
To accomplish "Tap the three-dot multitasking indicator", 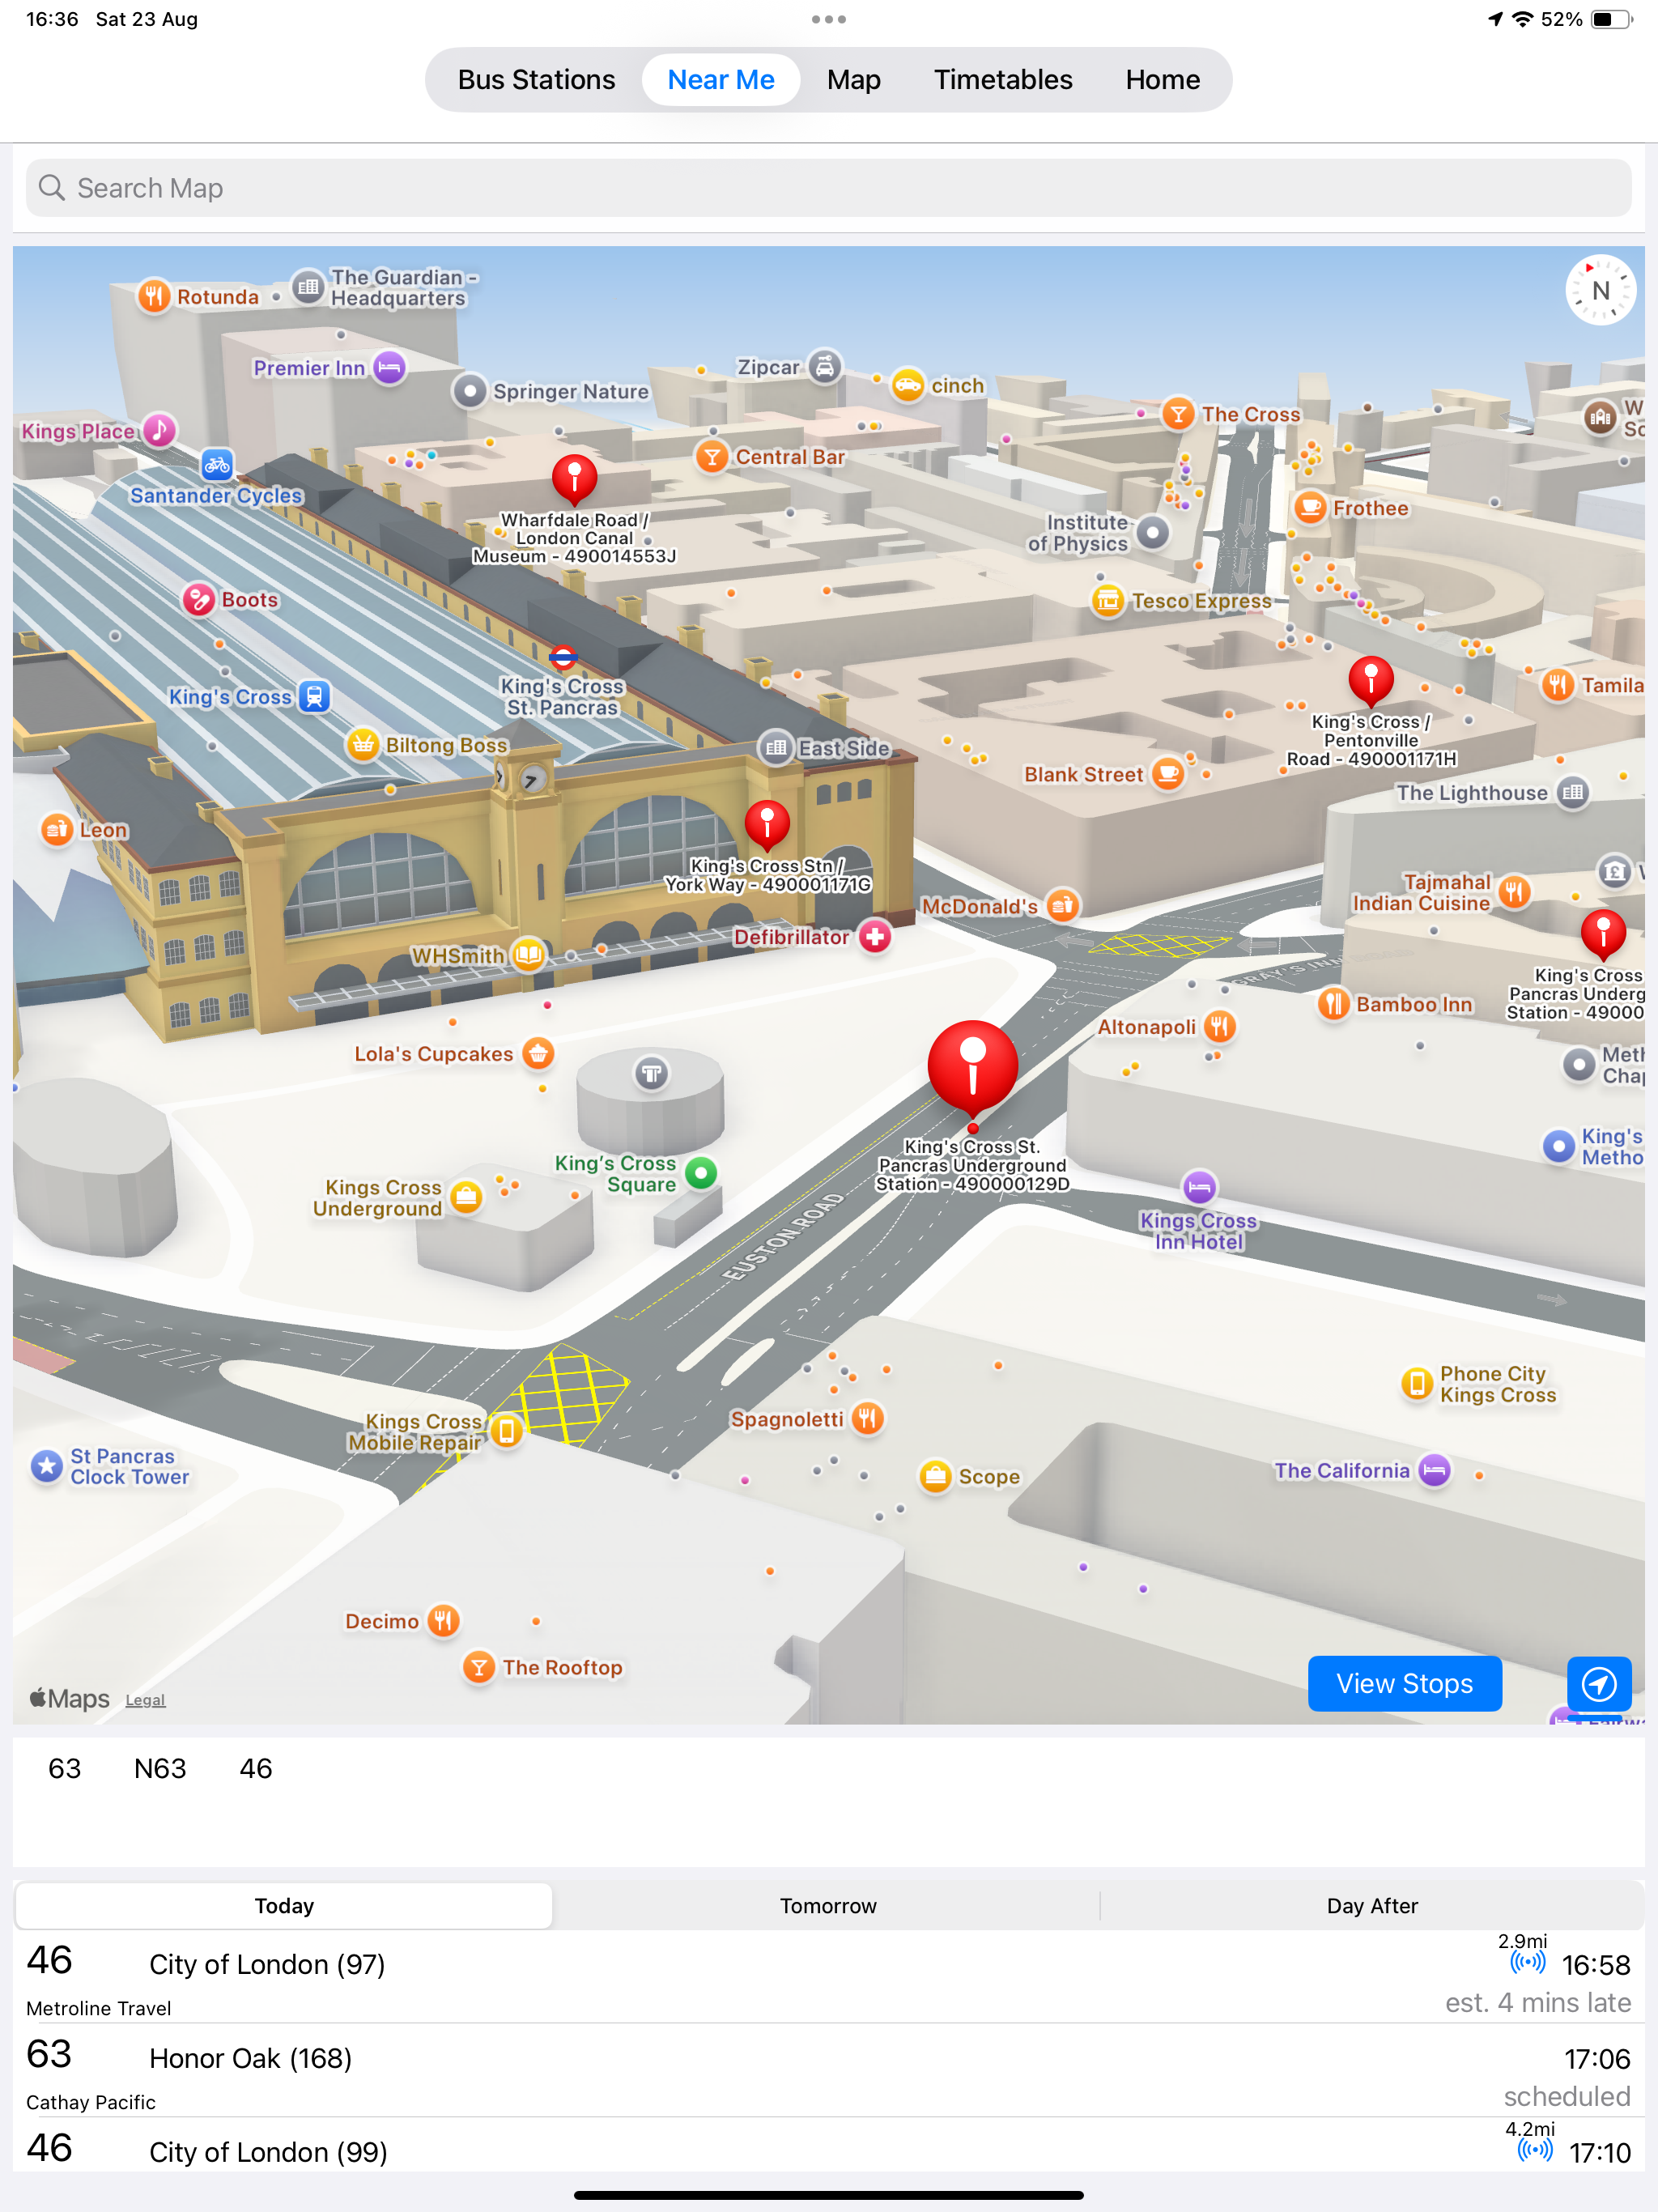I will pyautogui.click(x=828, y=19).
